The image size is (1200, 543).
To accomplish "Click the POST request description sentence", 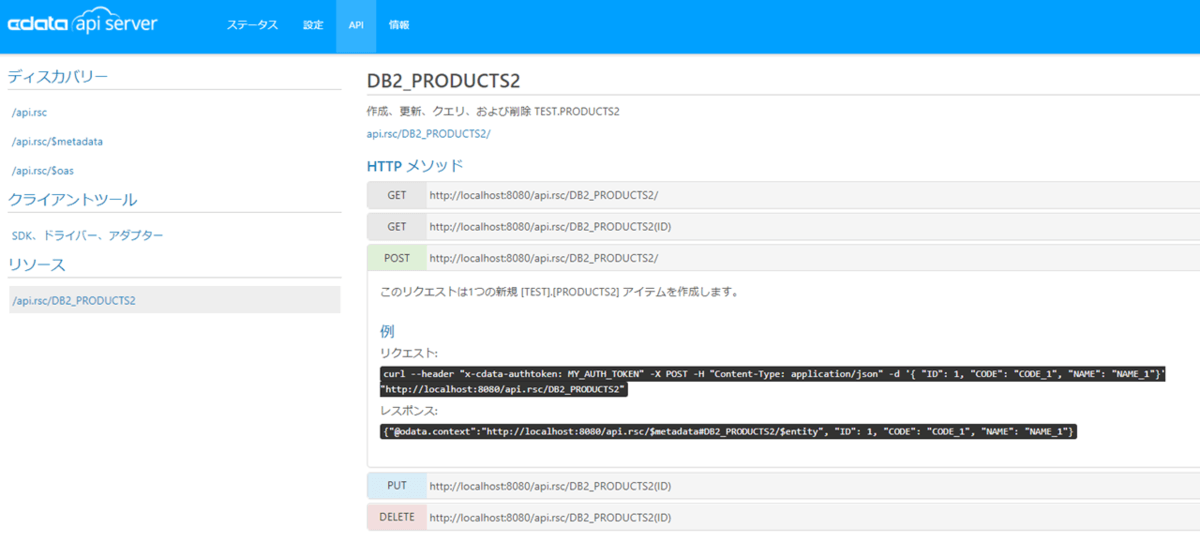I will (560, 292).
